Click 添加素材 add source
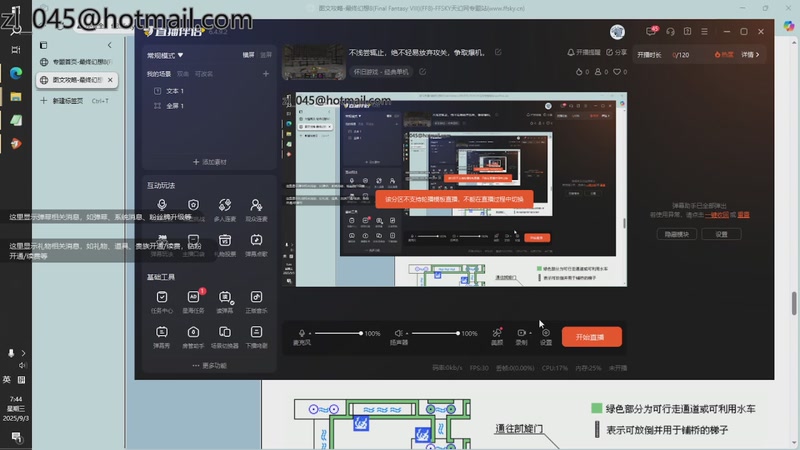800x450 pixels. [210, 162]
